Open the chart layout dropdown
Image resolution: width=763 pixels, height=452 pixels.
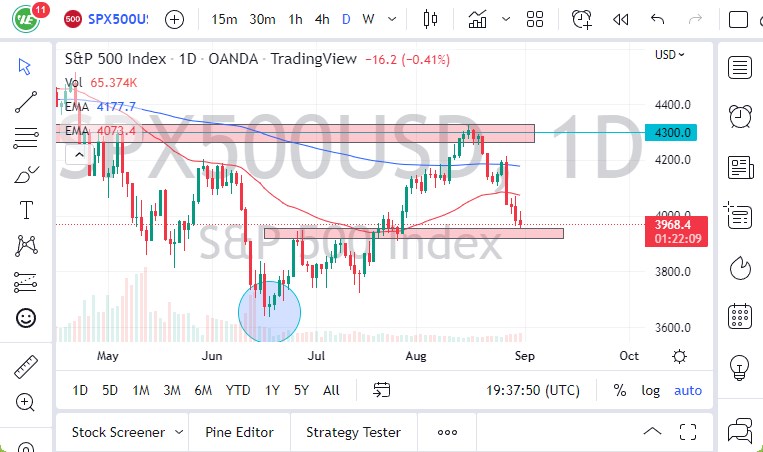point(535,19)
